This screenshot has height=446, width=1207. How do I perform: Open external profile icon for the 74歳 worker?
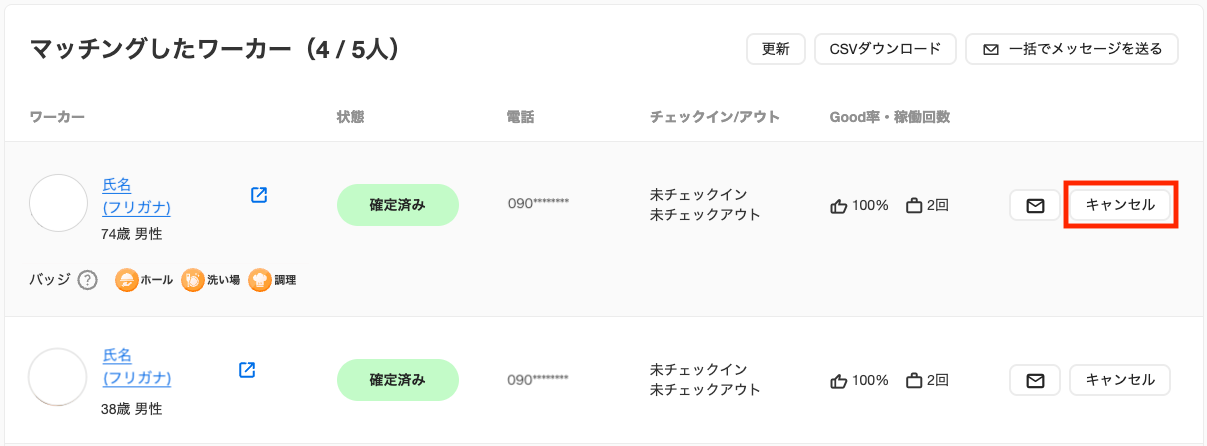(x=259, y=195)
